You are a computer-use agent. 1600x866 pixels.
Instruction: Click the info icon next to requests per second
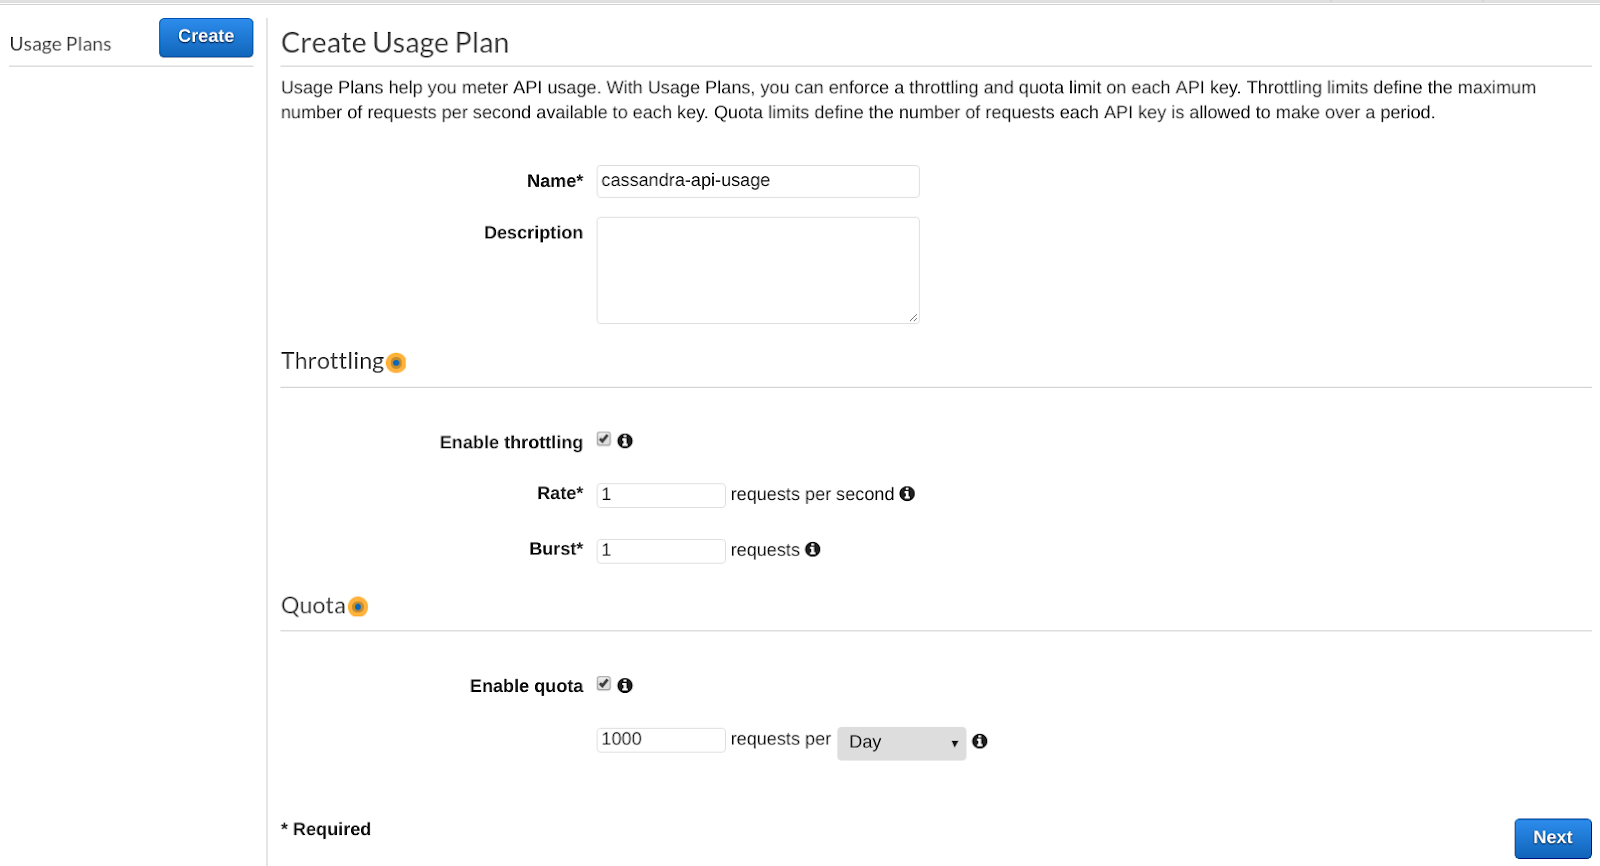tap(907, 493)
